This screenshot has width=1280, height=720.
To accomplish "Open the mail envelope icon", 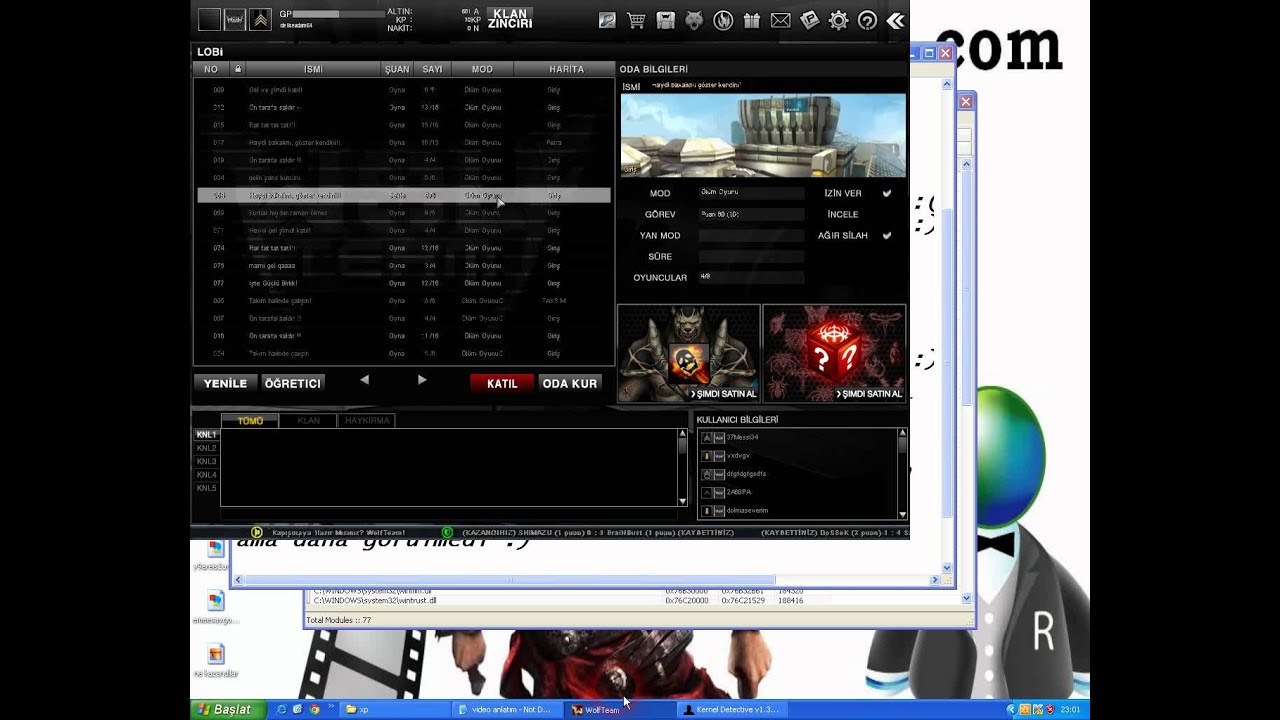I will pos(780,20).
